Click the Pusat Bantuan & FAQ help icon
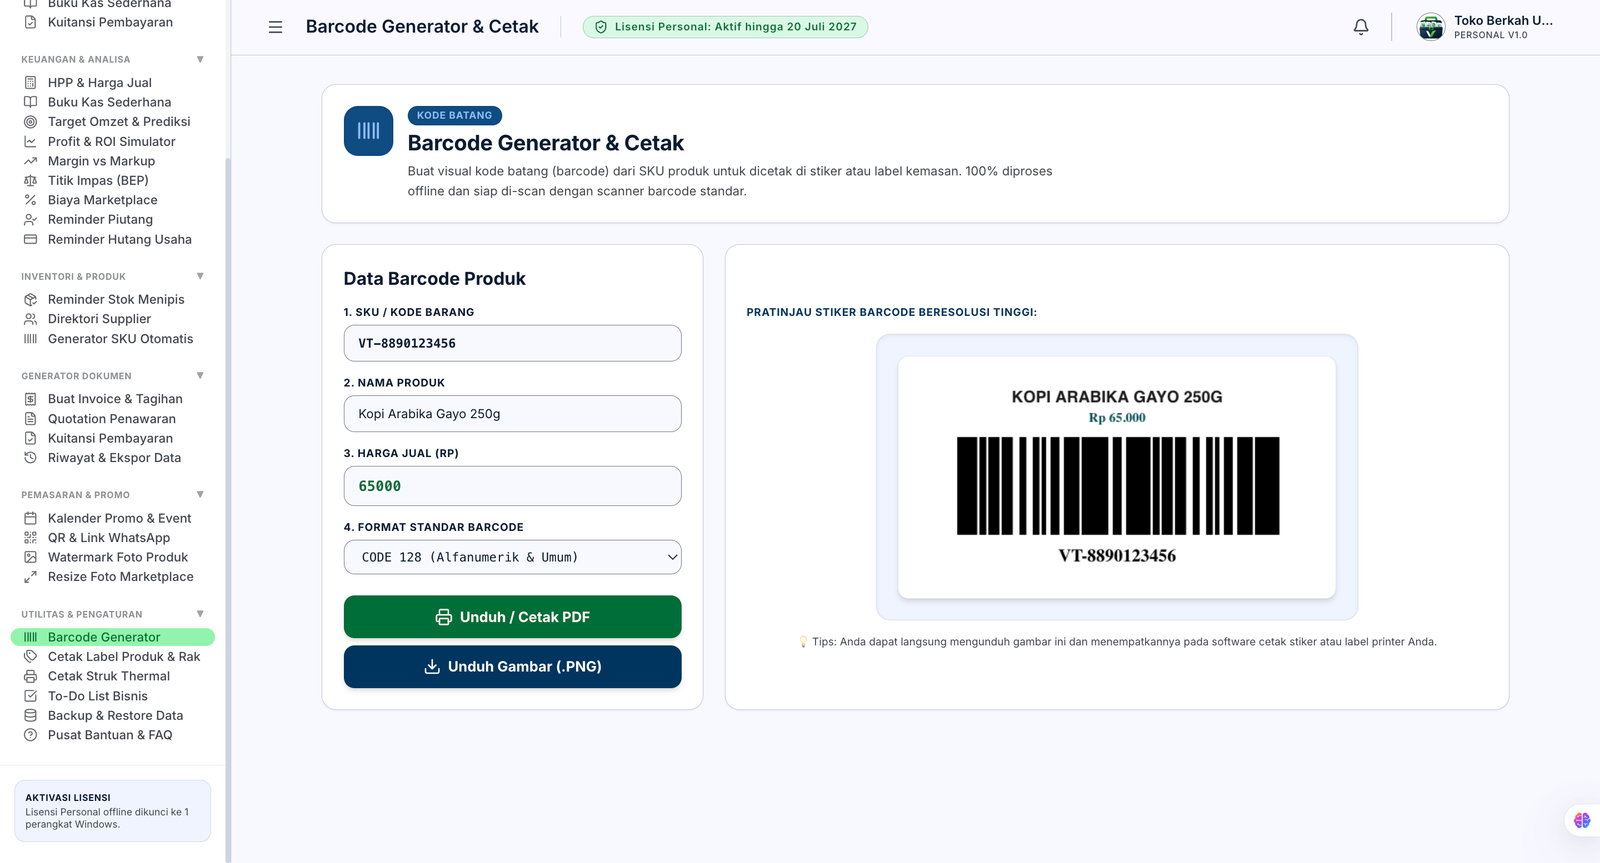 point(30,735)
